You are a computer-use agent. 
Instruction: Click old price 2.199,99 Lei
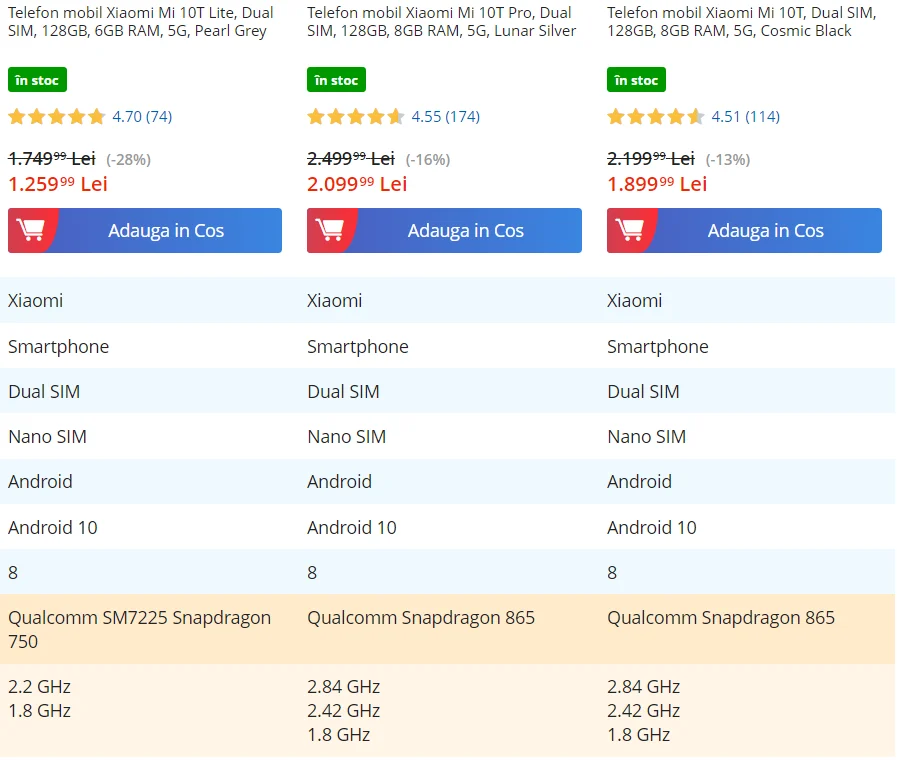coord(651,159)
